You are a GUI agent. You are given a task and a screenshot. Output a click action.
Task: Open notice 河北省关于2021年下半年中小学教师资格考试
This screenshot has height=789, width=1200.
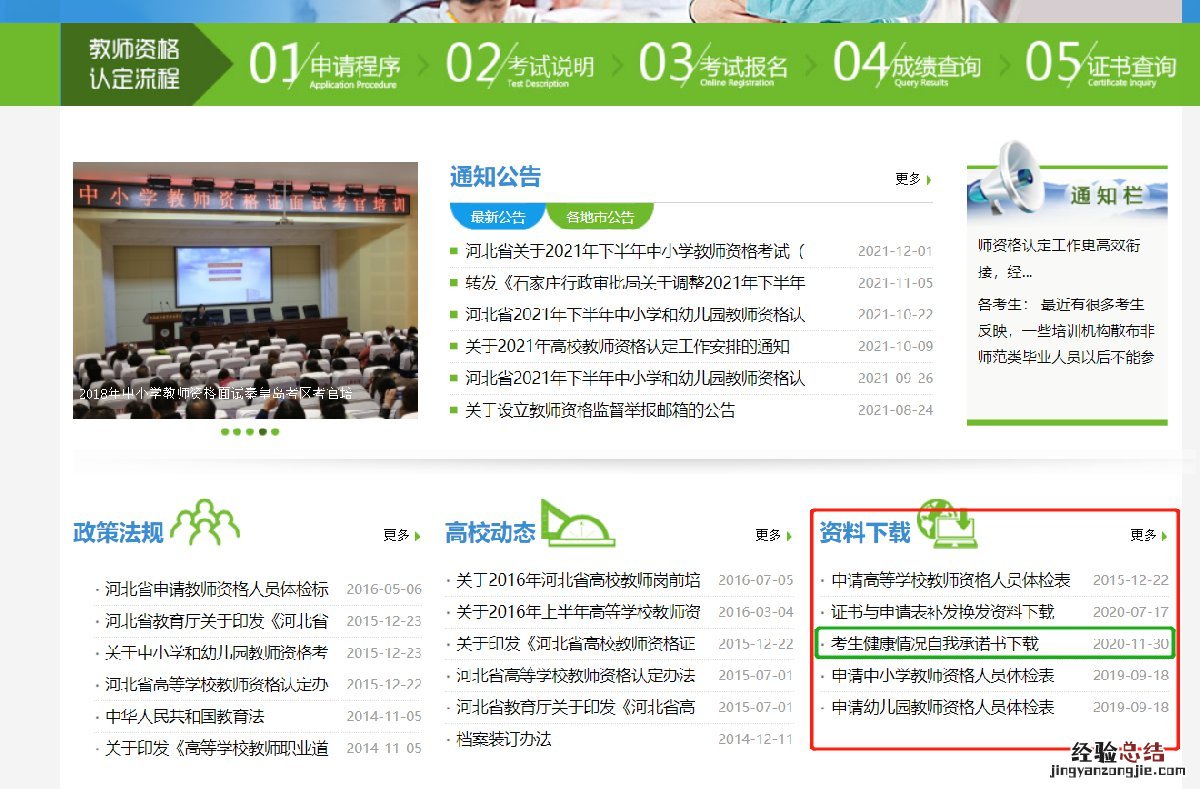[635, 251]
